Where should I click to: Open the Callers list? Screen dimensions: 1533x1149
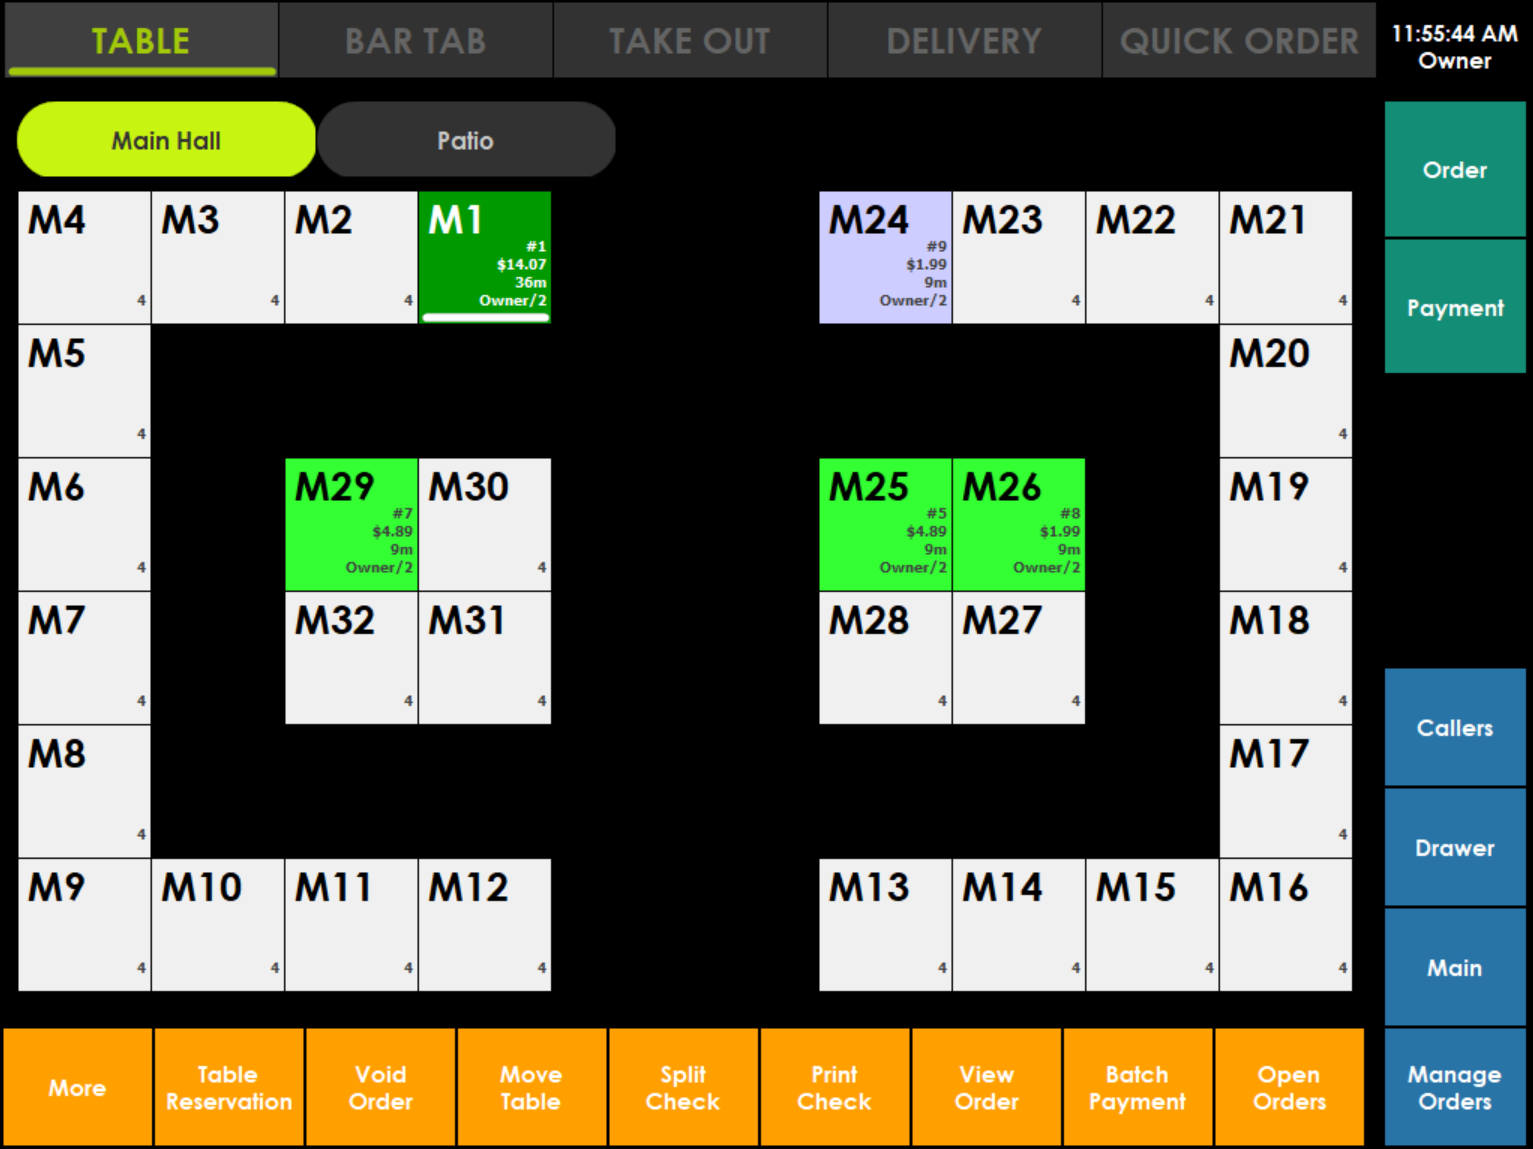[1455, 727]
